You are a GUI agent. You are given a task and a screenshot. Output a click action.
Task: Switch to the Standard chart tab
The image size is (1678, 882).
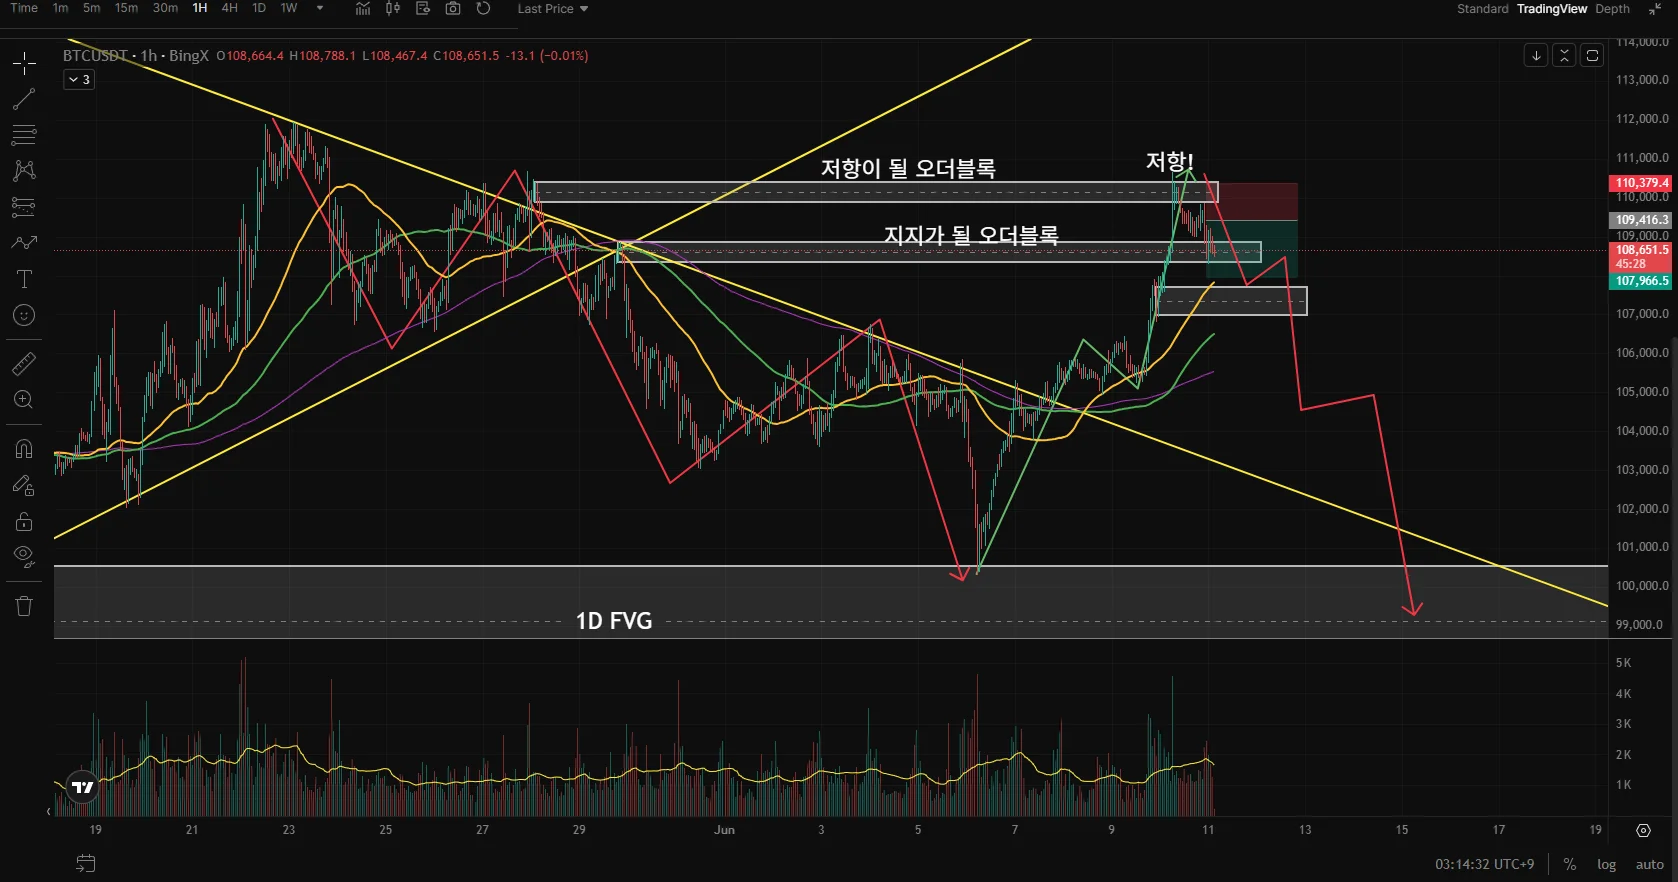(1482, 9)
